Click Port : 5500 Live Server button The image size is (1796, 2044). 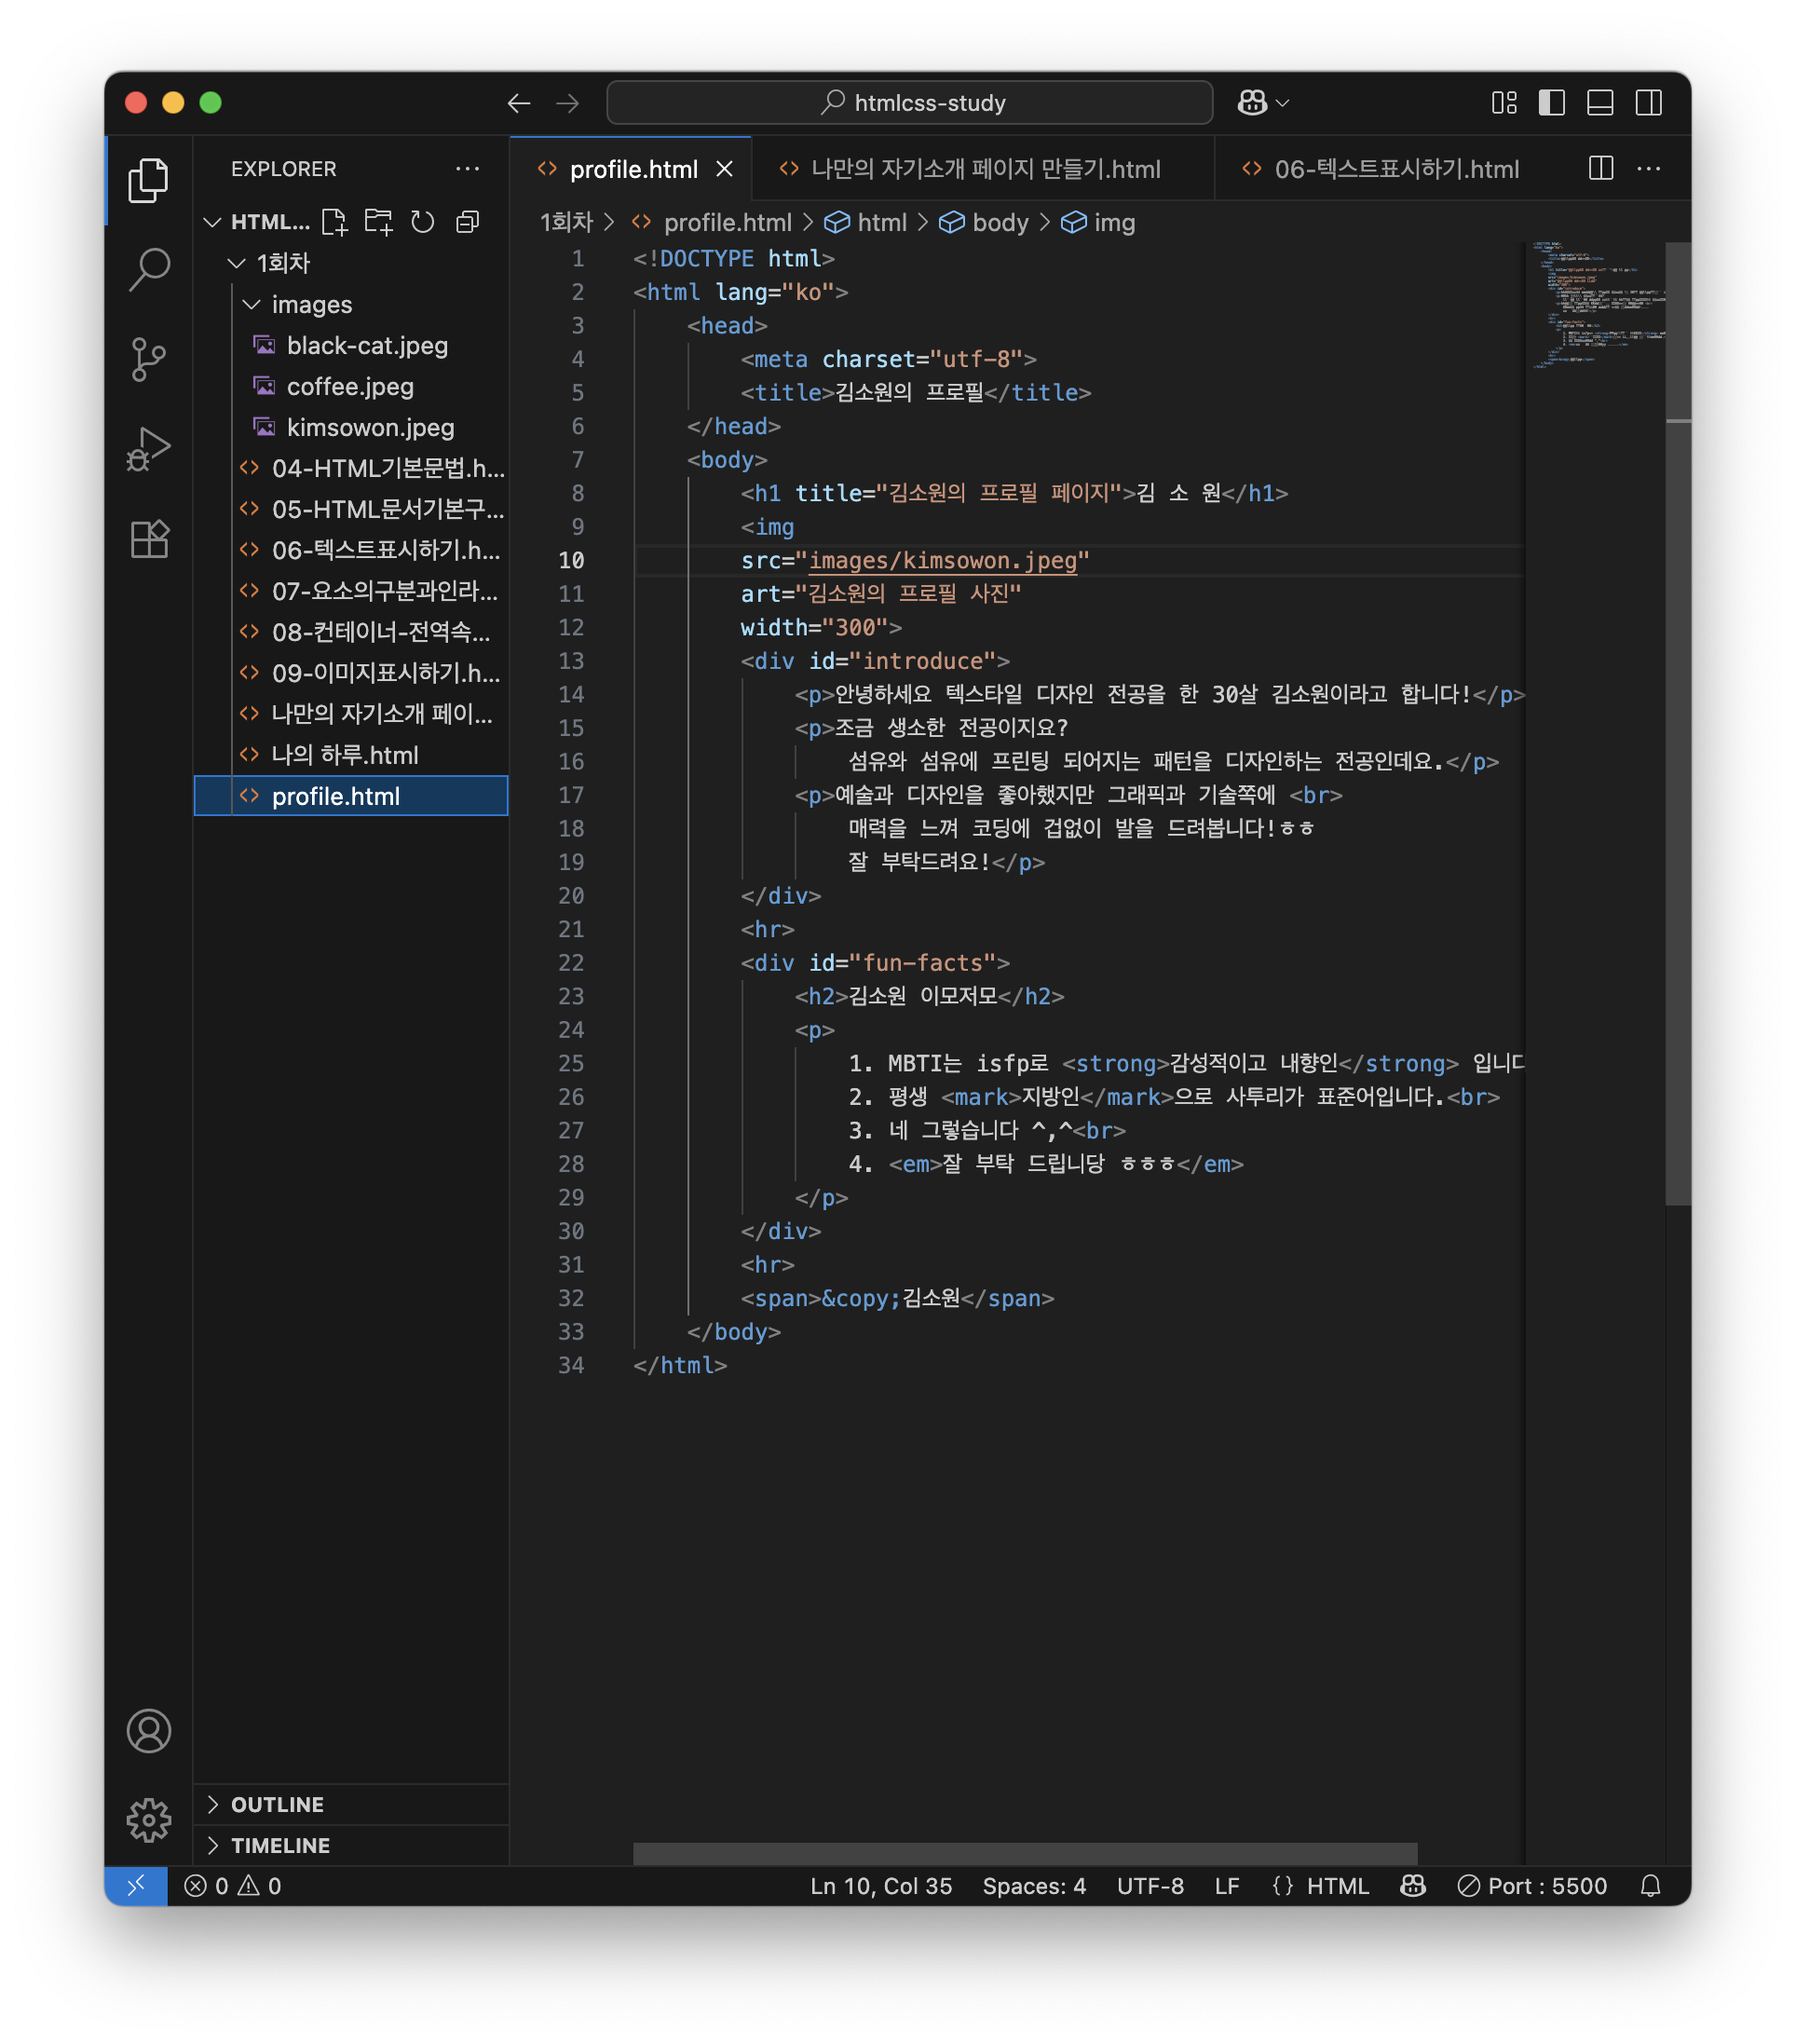(1533, 1886)
